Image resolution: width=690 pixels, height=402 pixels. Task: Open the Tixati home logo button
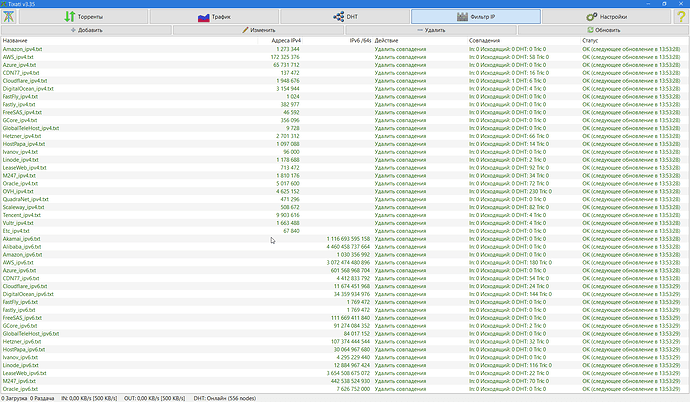coord(9,17)
